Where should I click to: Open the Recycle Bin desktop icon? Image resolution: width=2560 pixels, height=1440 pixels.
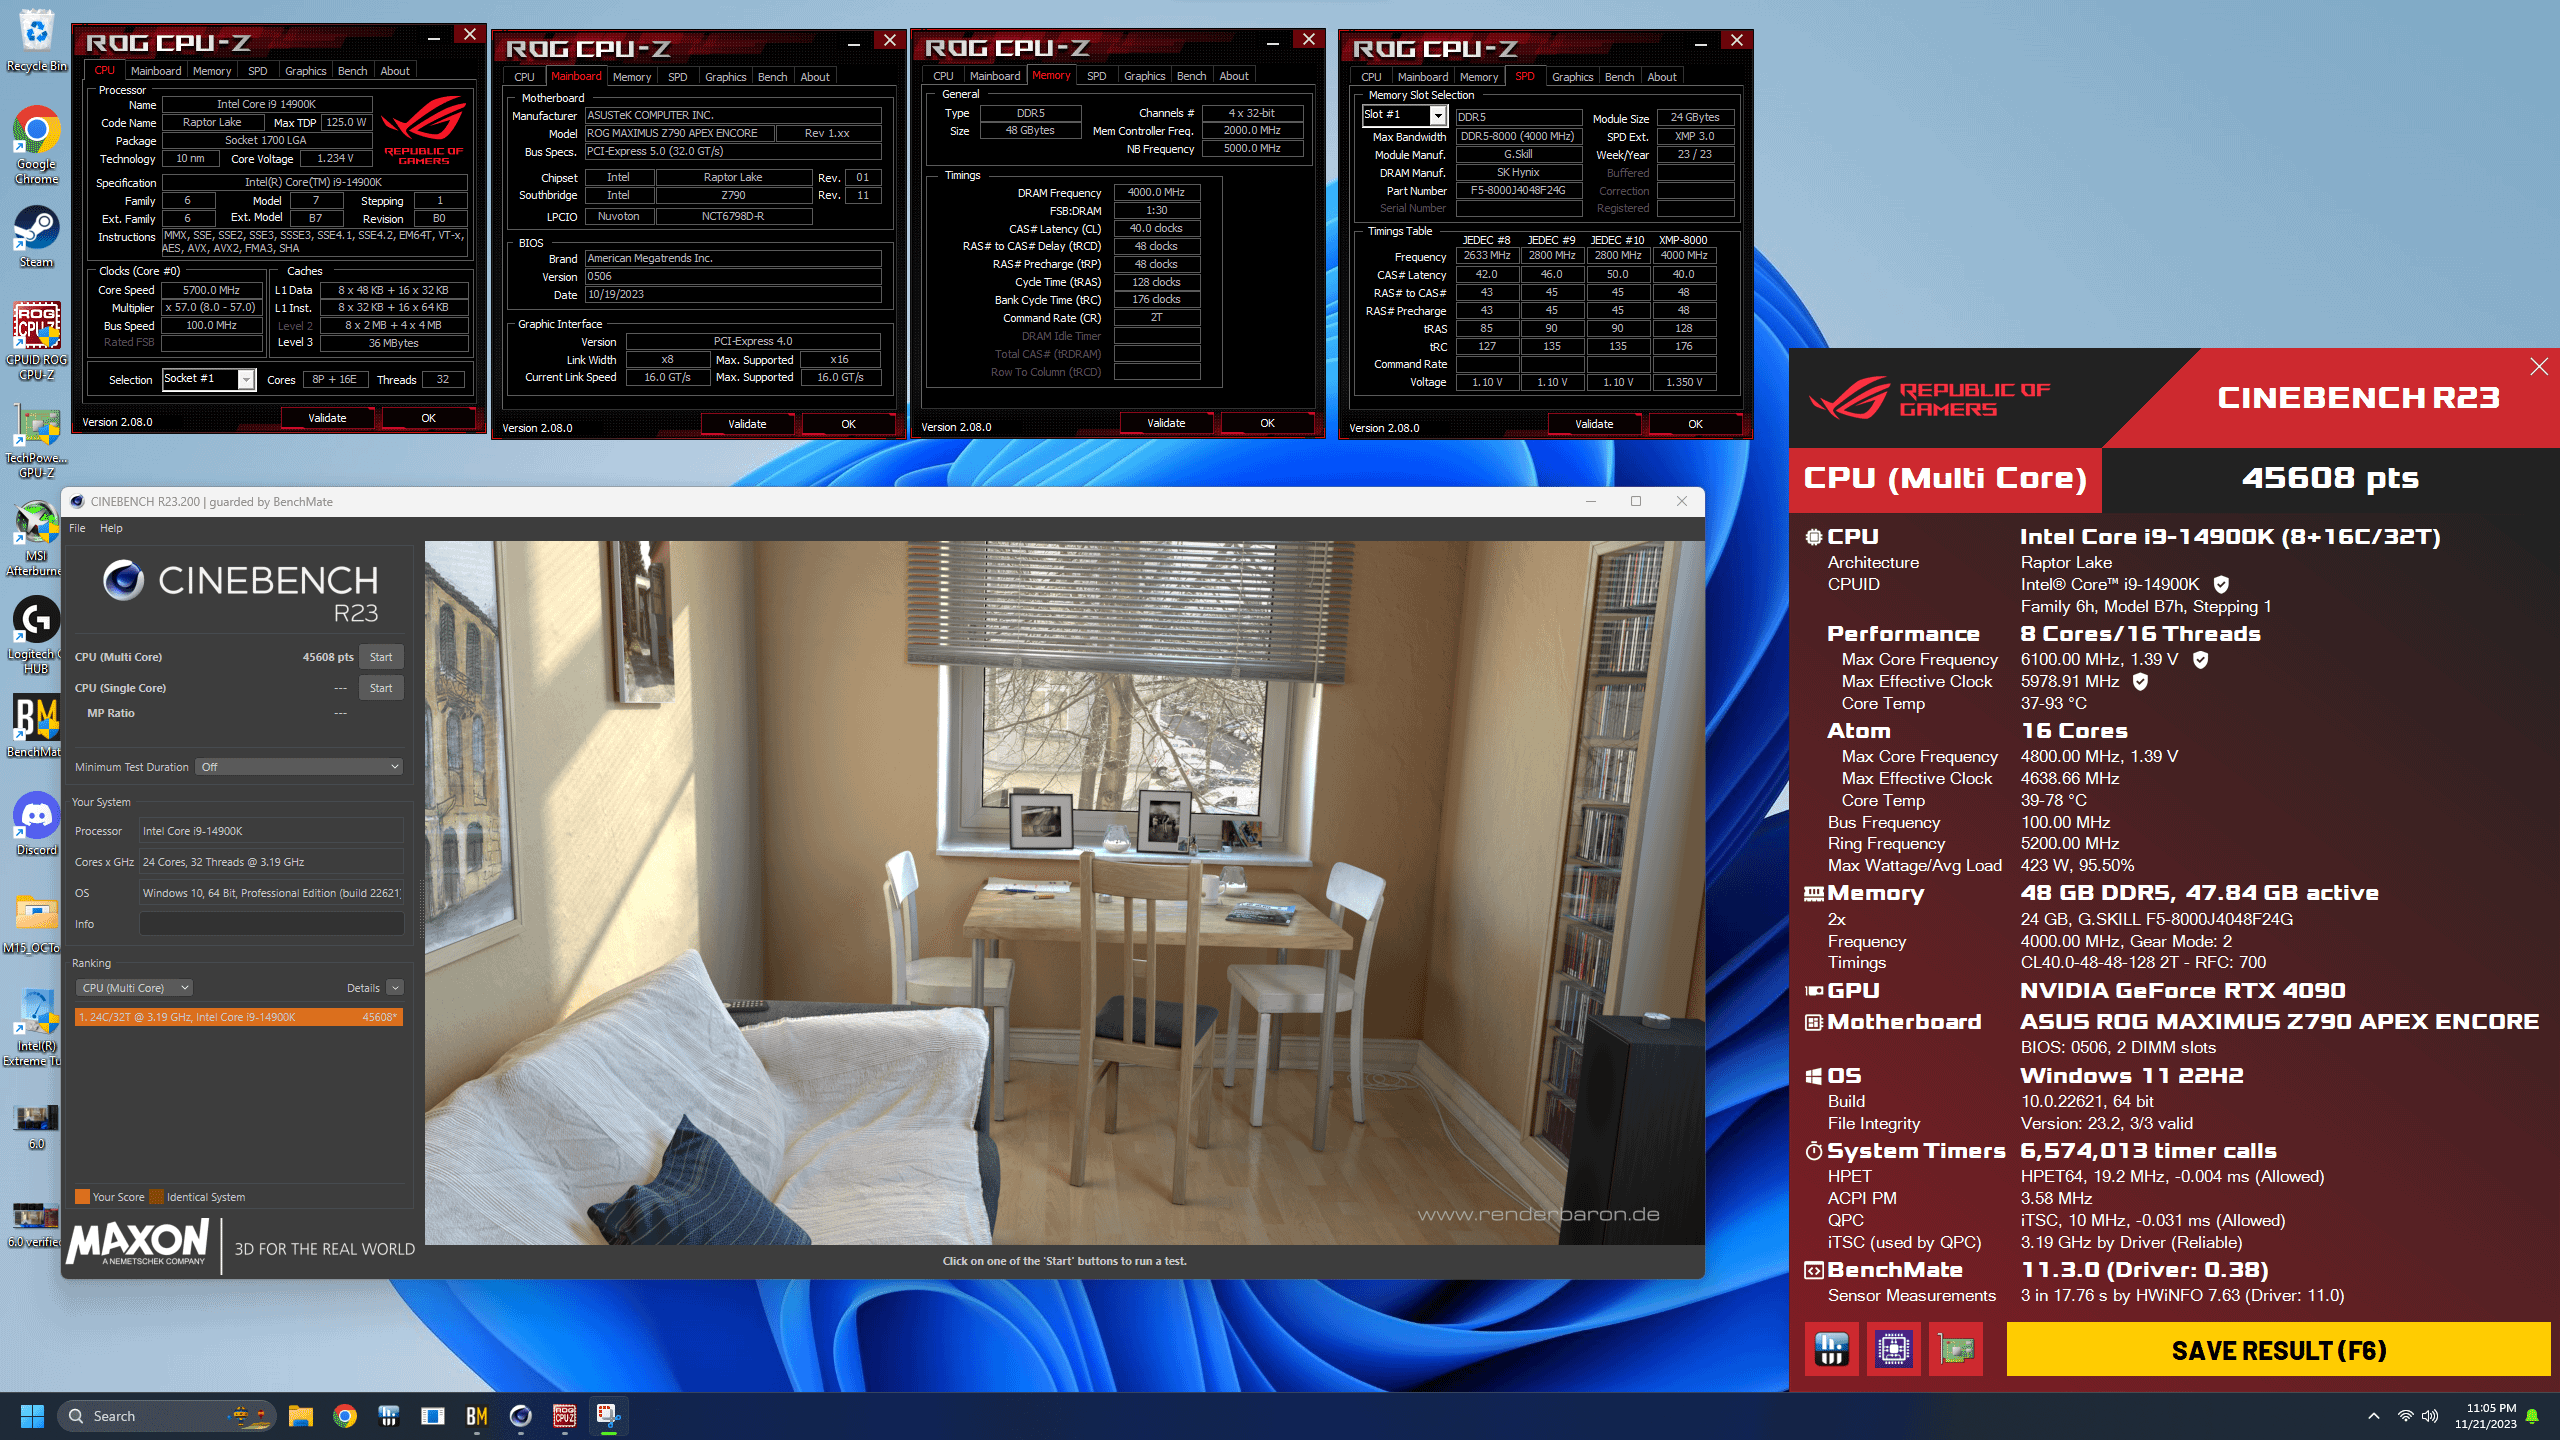[x=36, y=40]
